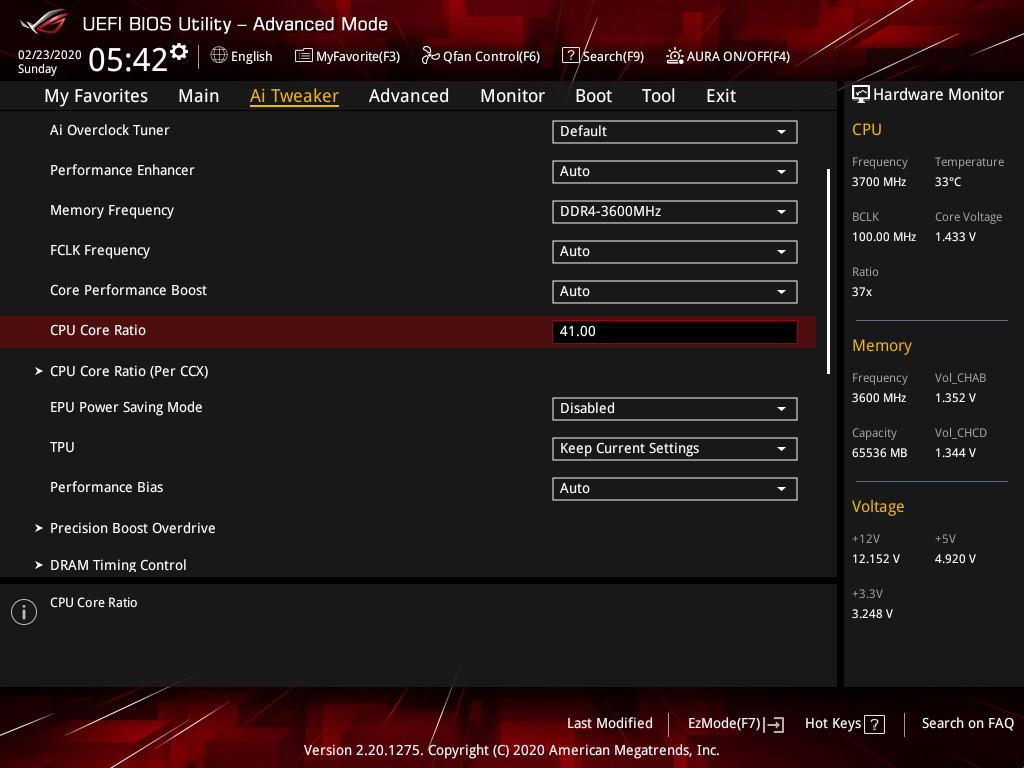Open the Performance Bias dropdown
The width and height of the screenshot is (1024, 768).
point(675,488)
